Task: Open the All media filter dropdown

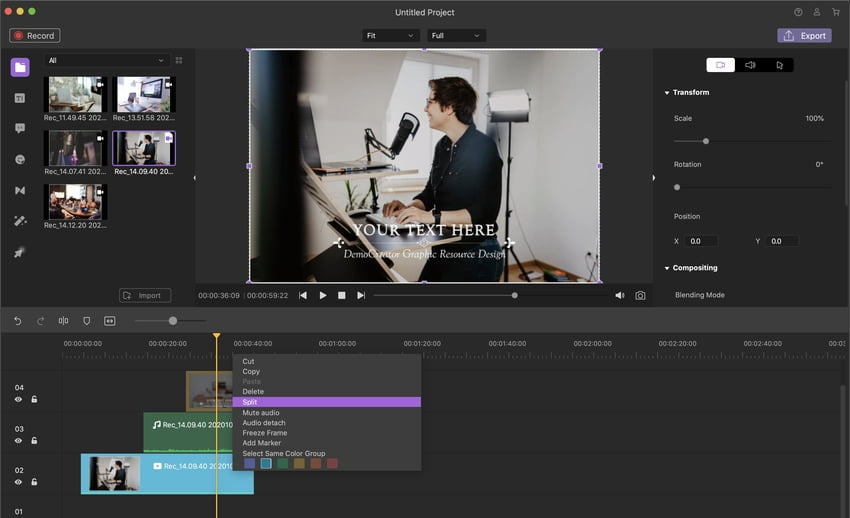Action: tap(106, 60)
